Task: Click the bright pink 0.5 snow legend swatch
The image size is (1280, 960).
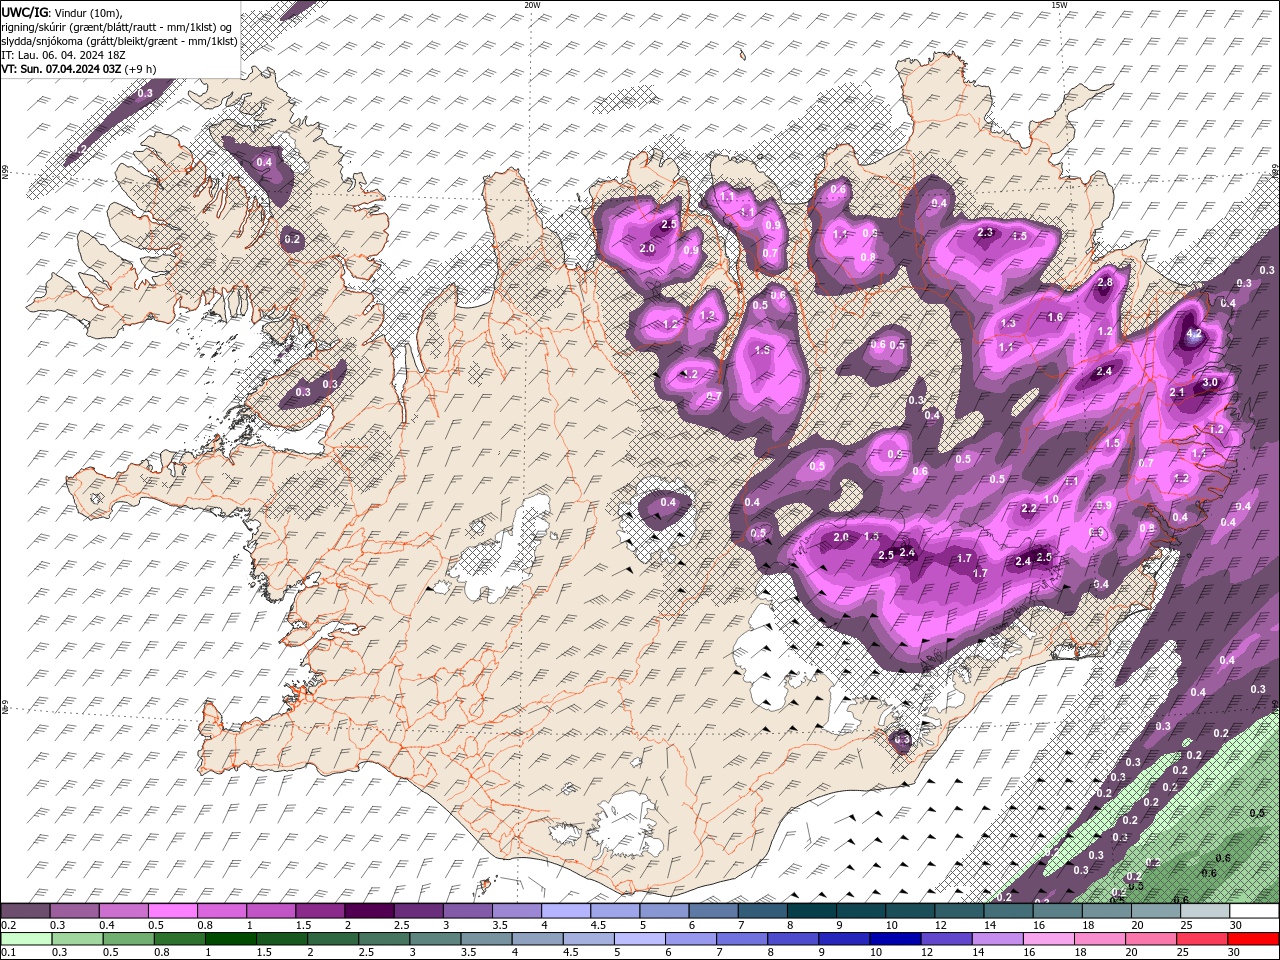Action: pos(172,911)
